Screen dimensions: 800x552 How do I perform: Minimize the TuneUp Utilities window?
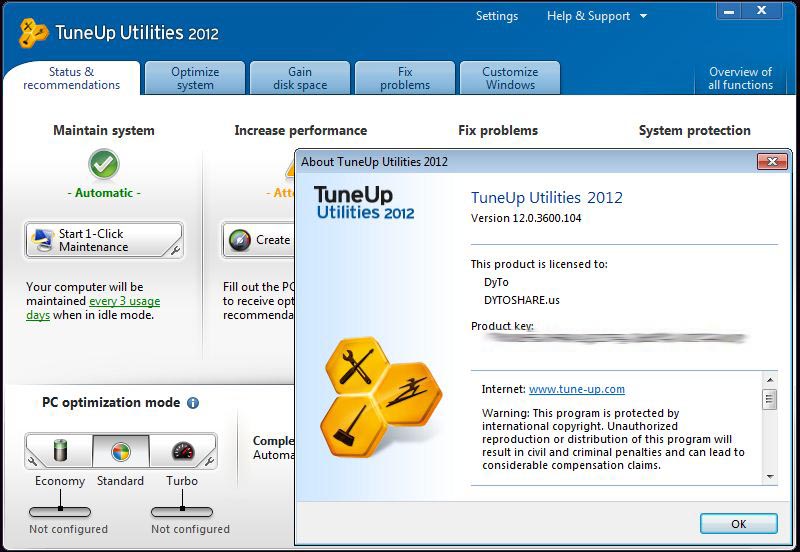coord(730,11)
